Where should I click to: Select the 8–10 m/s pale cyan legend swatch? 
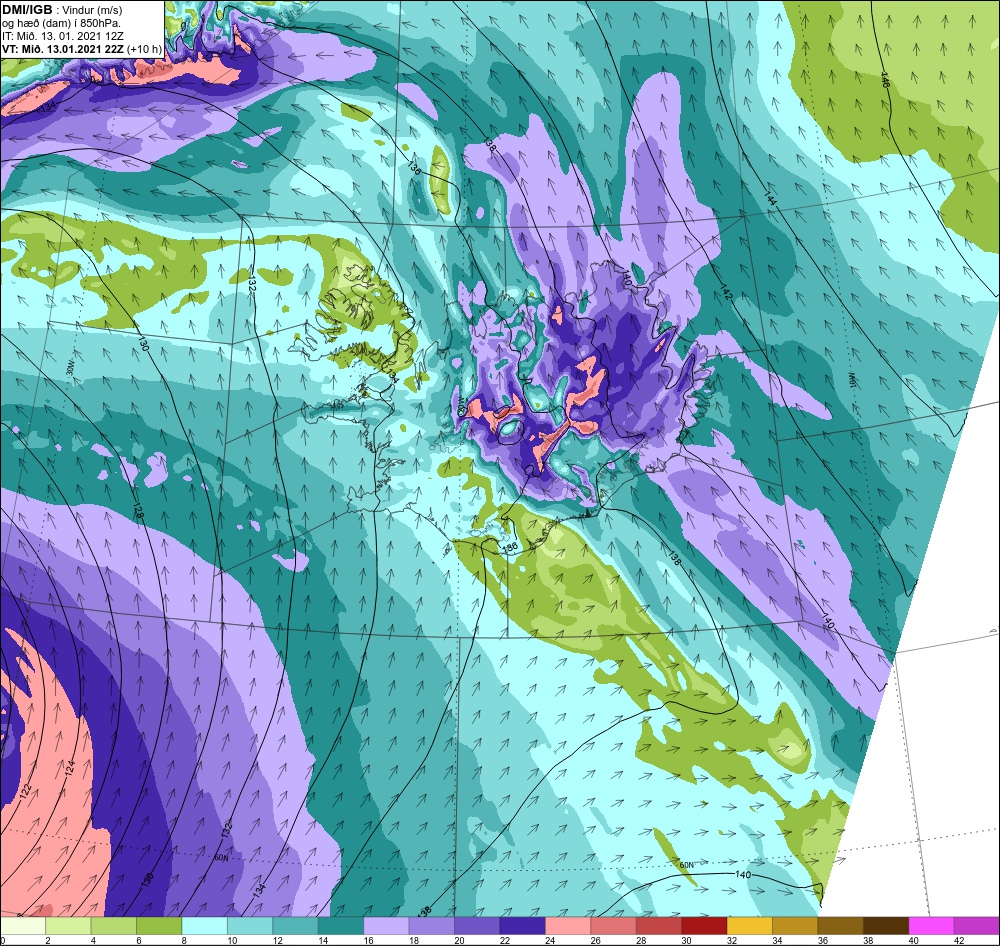tap(205, 926)
